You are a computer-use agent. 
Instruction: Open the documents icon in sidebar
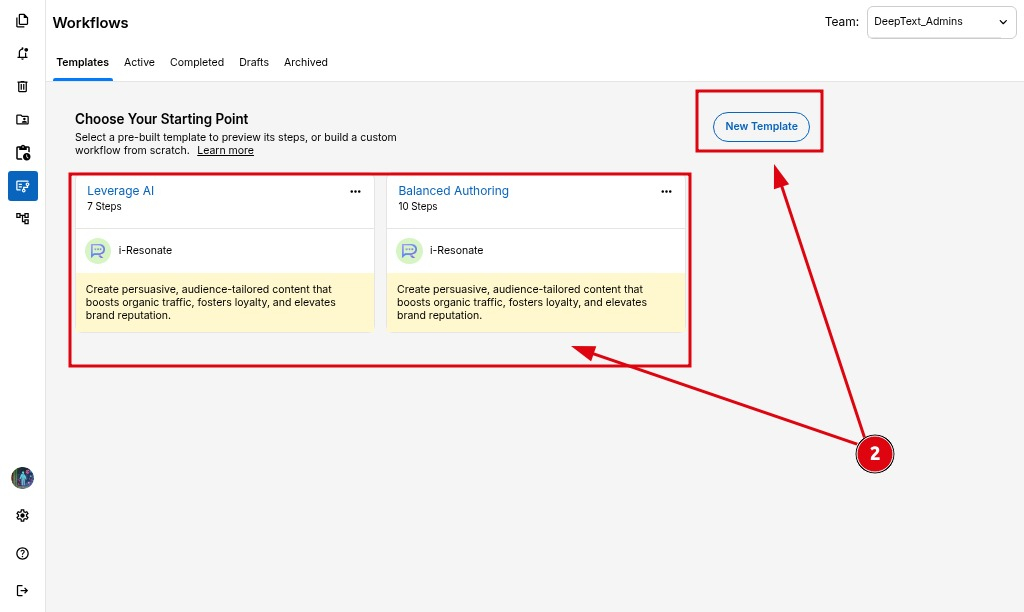tap(22, 21)
